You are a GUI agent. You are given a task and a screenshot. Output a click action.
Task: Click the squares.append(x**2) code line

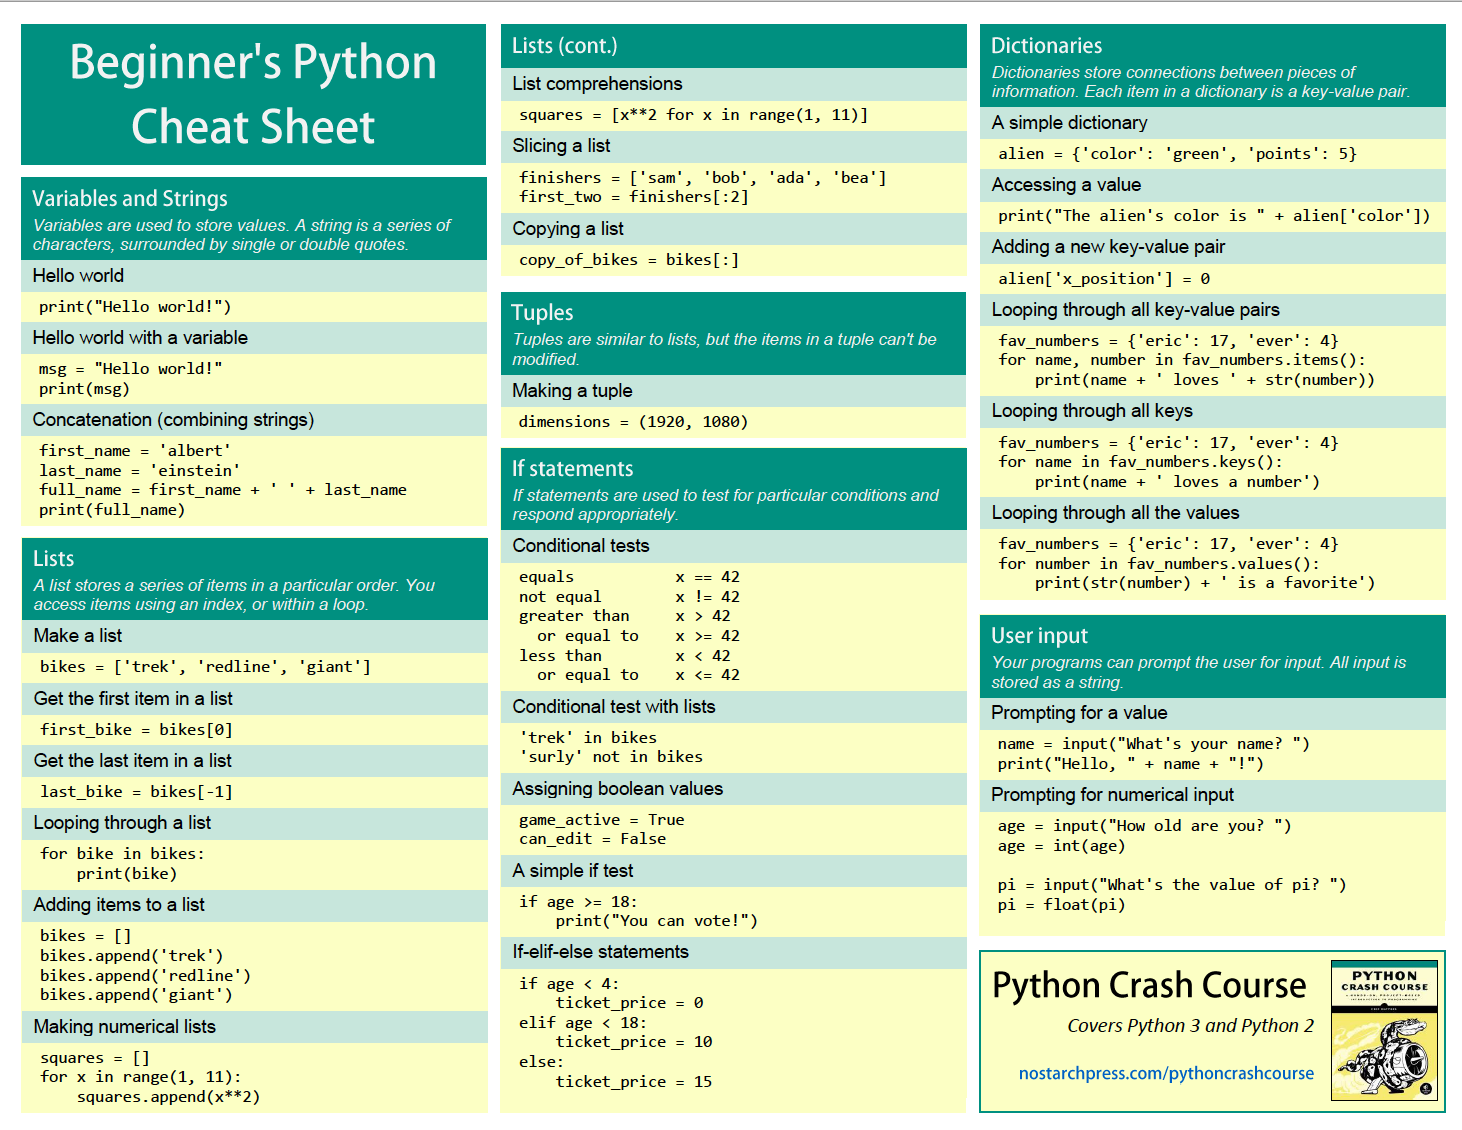168,1097
